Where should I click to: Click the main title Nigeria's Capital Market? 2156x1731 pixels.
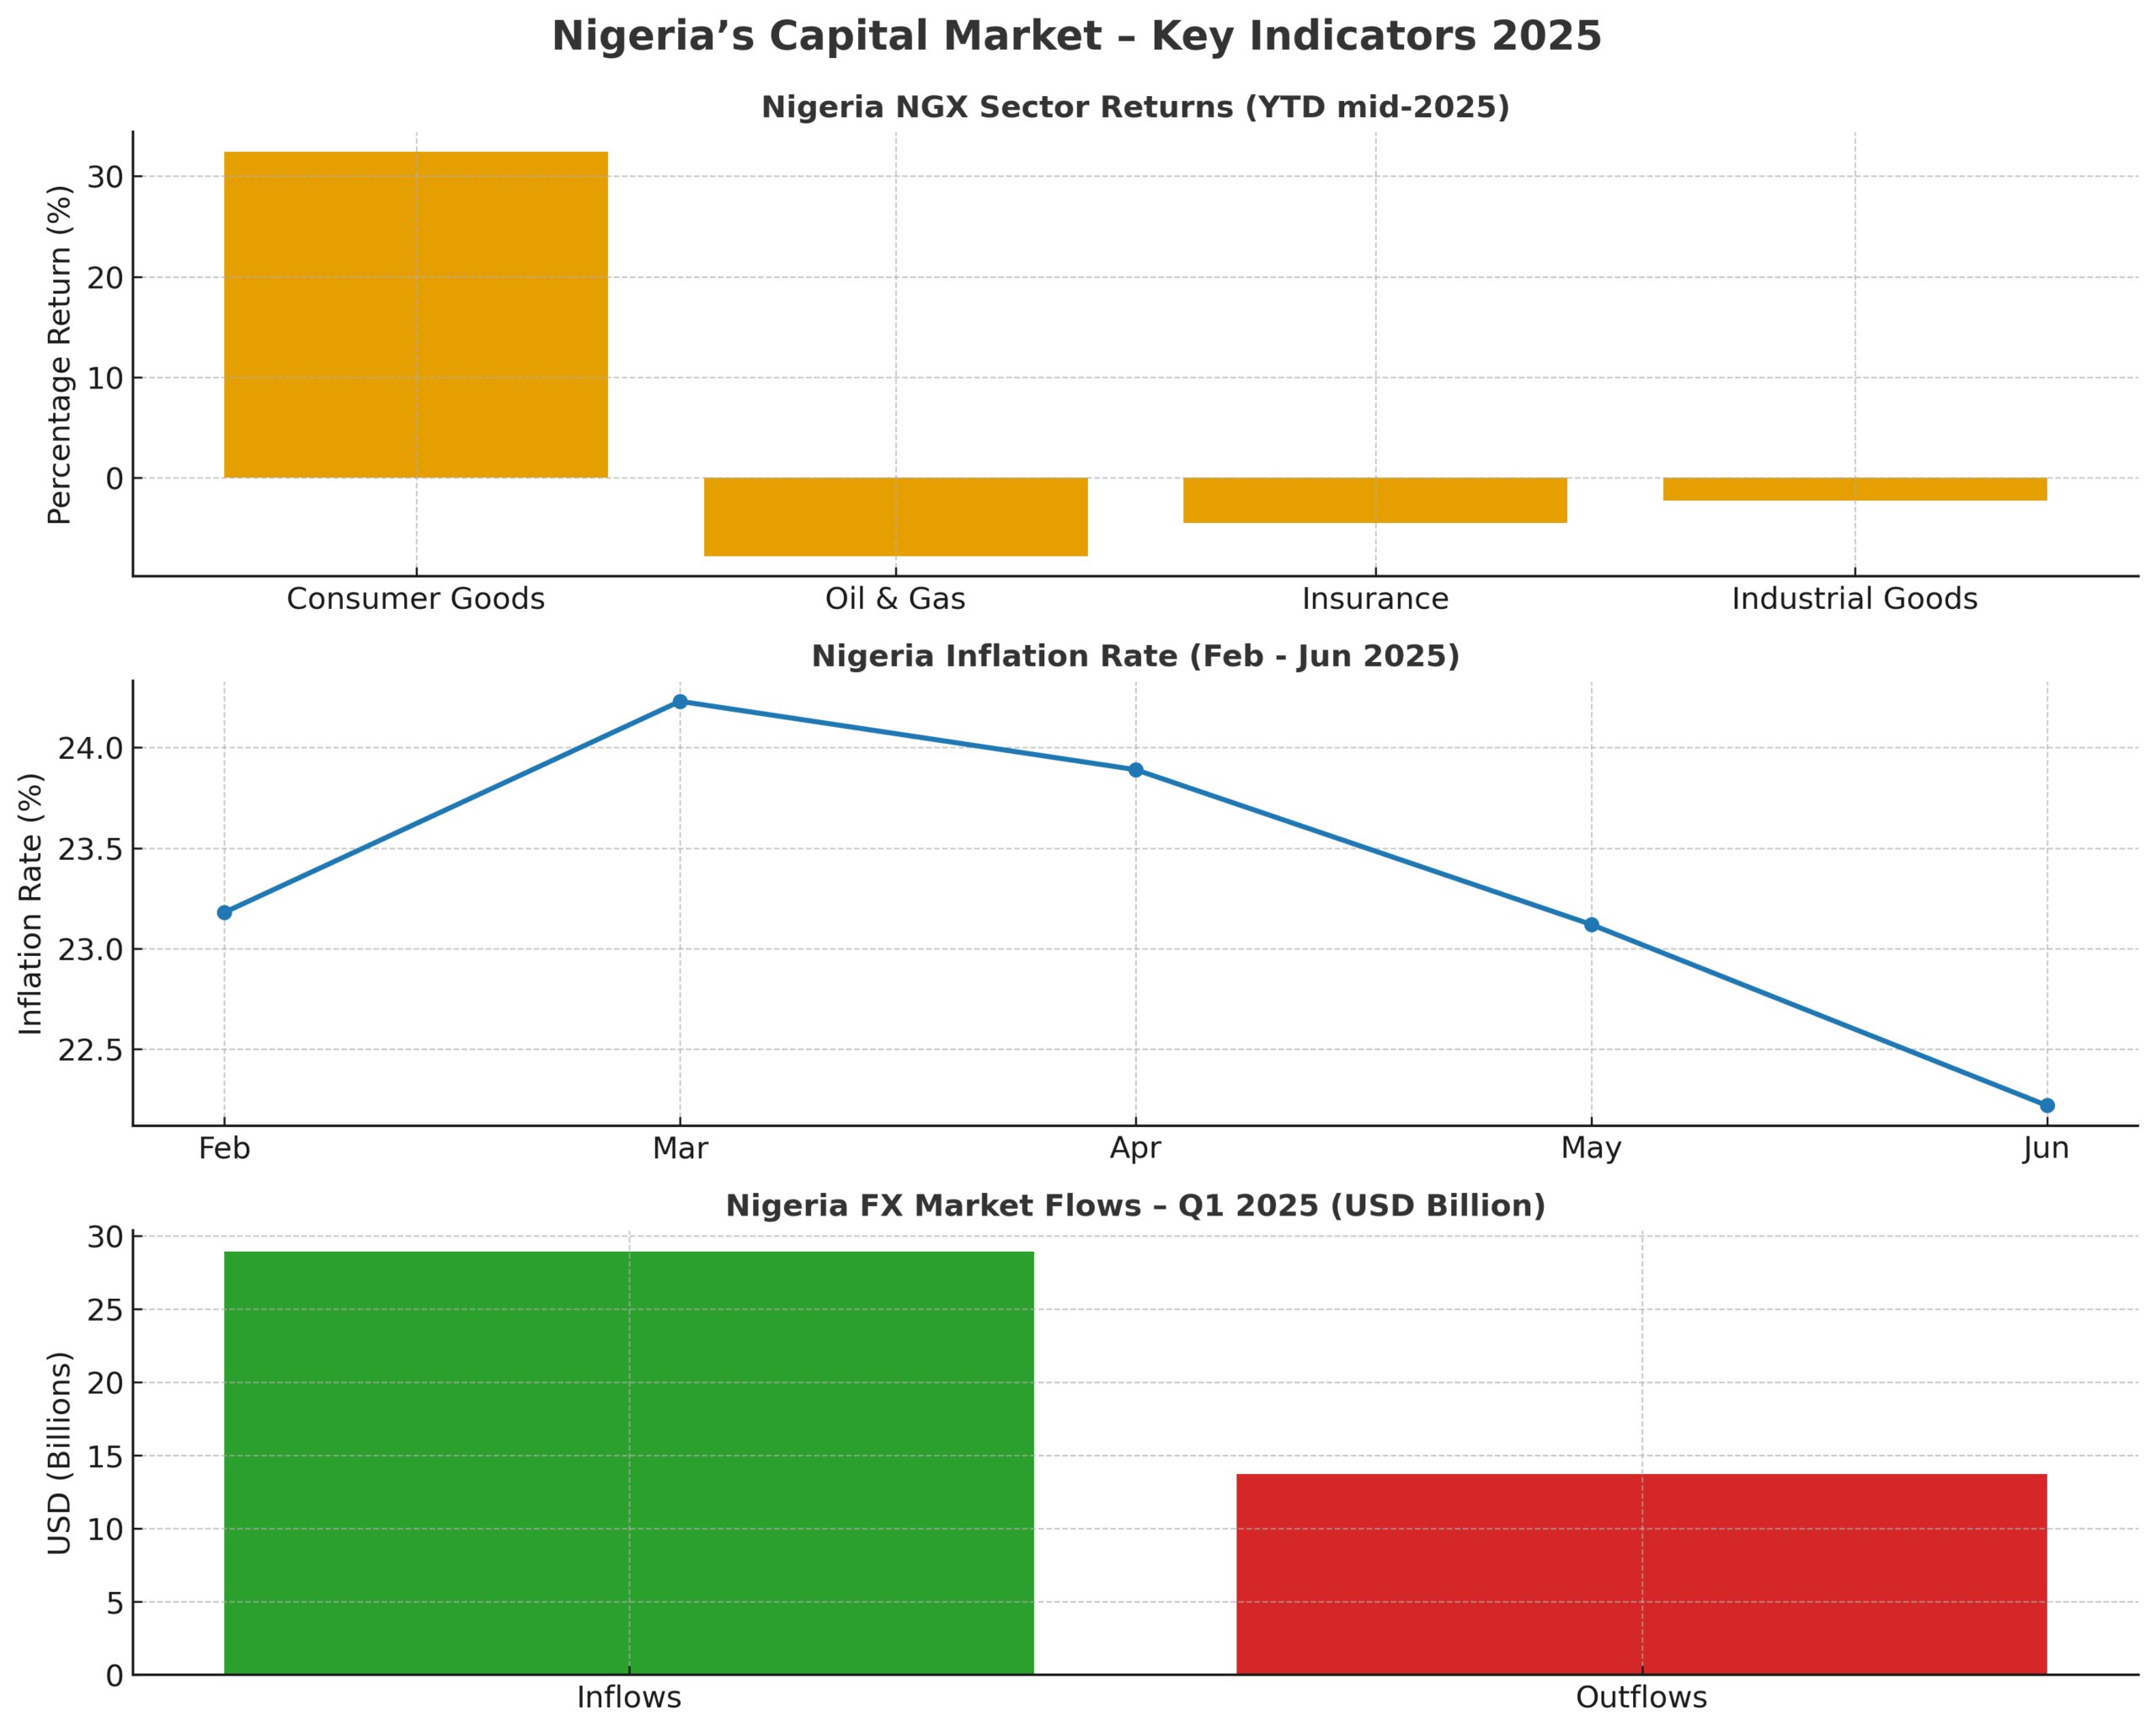point(1077,37)
